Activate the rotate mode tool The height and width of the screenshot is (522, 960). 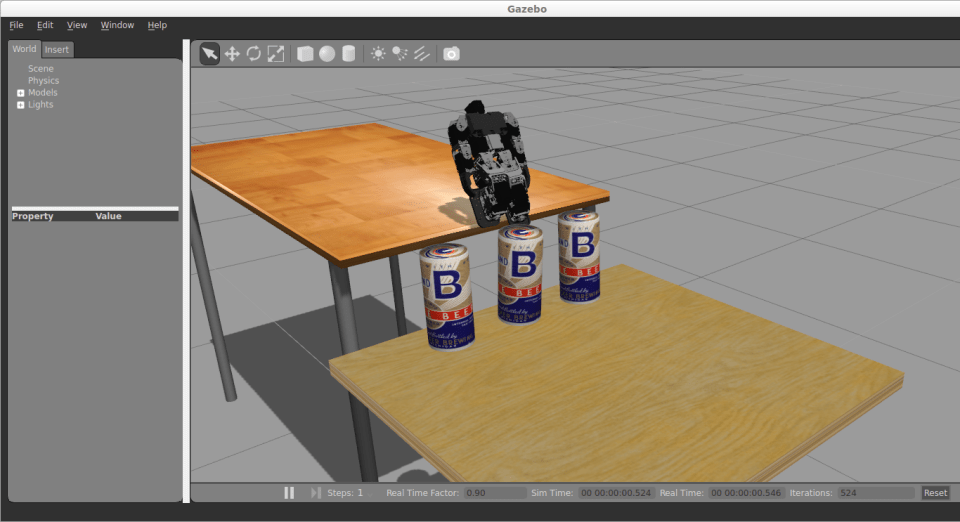click(x=254, y=54)
